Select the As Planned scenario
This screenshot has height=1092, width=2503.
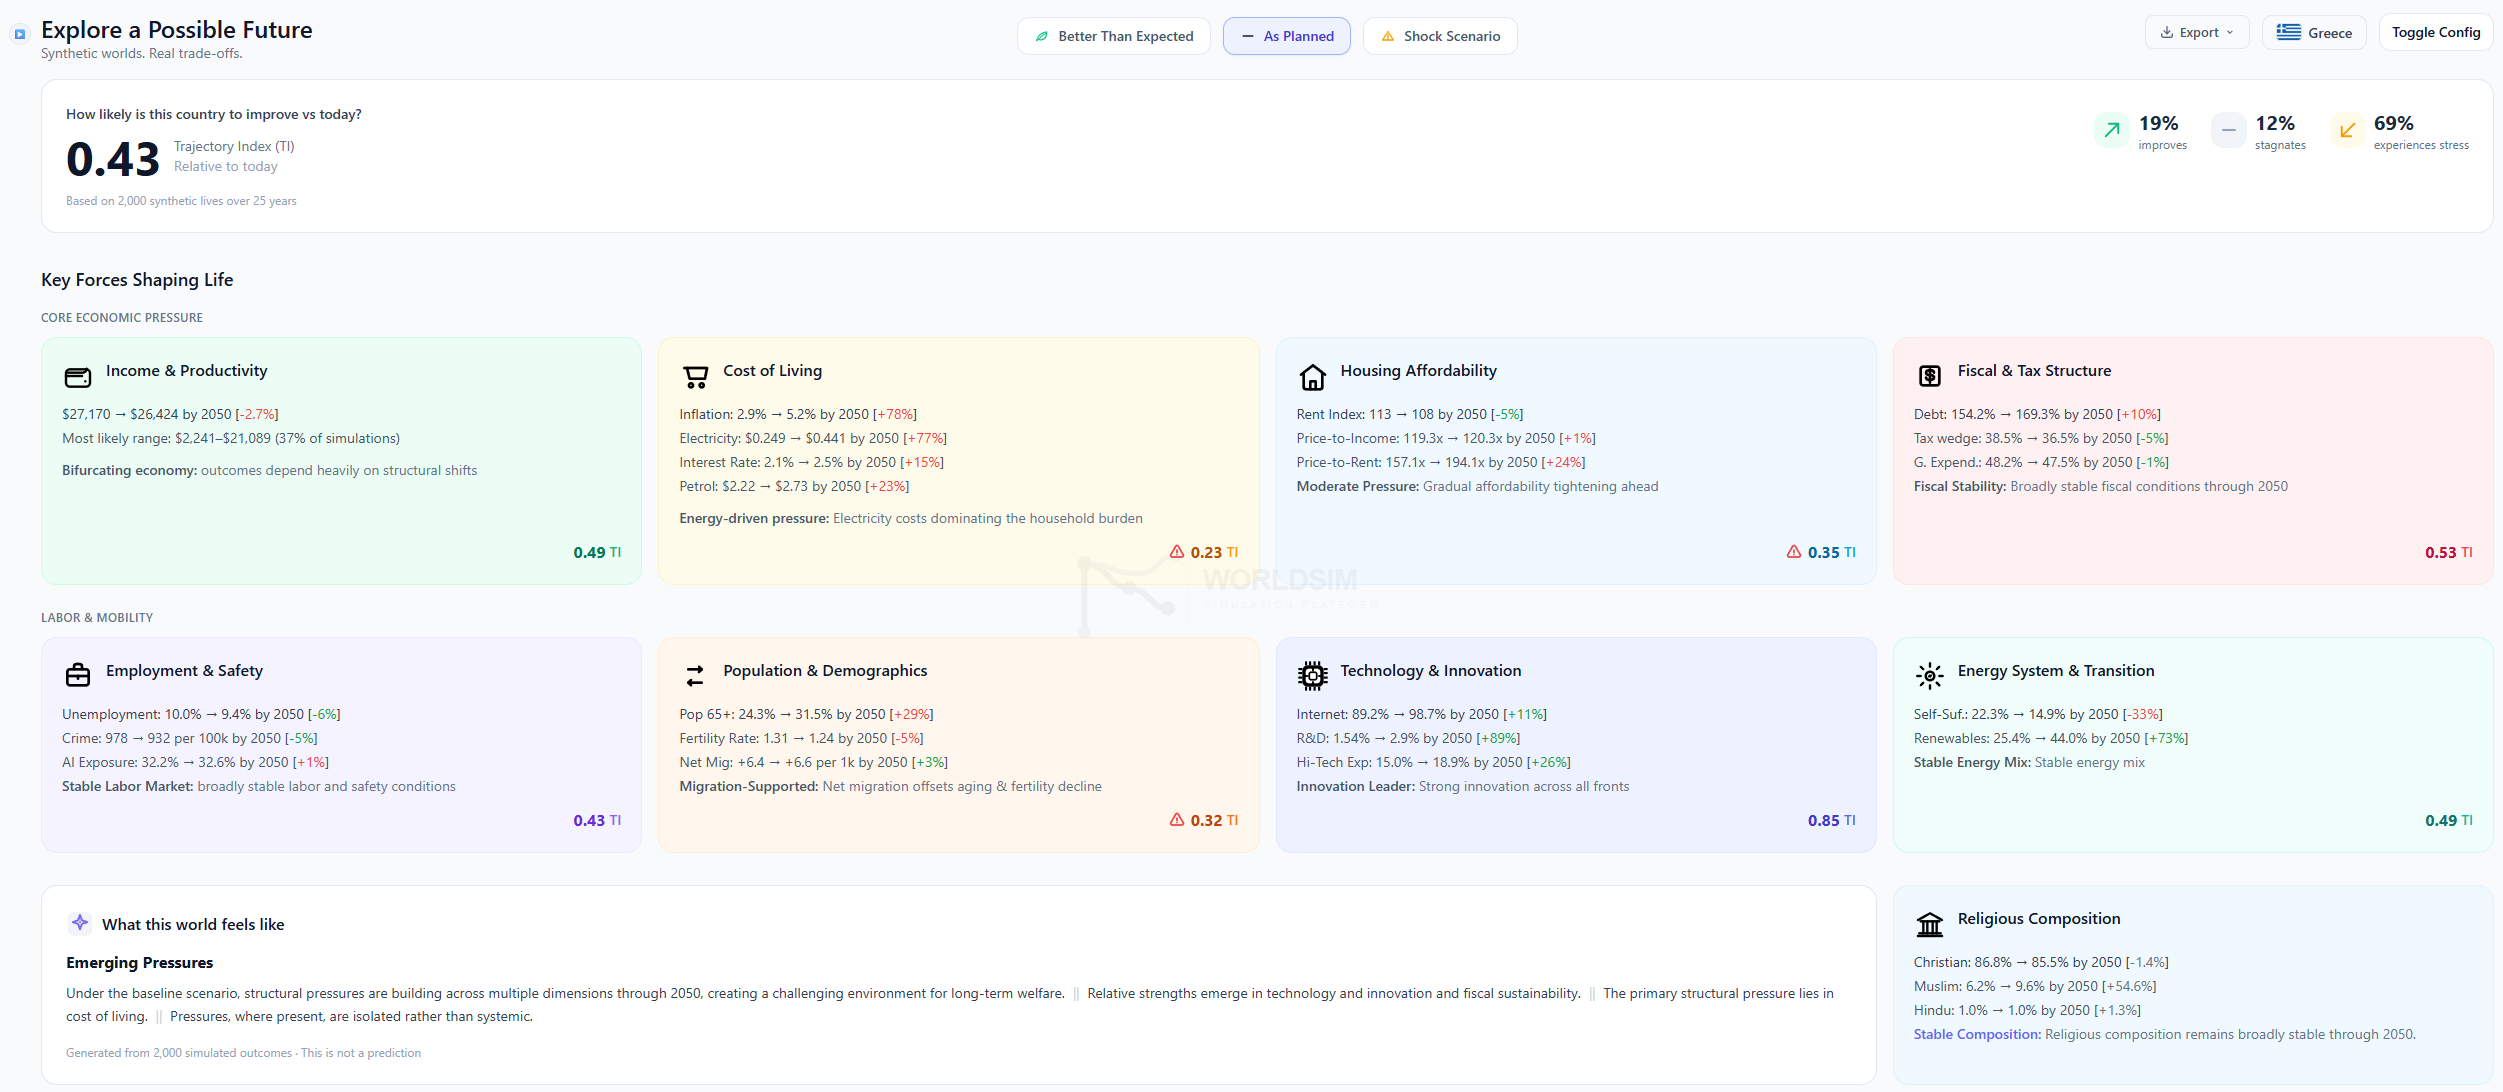click(x=1286, y=36)
